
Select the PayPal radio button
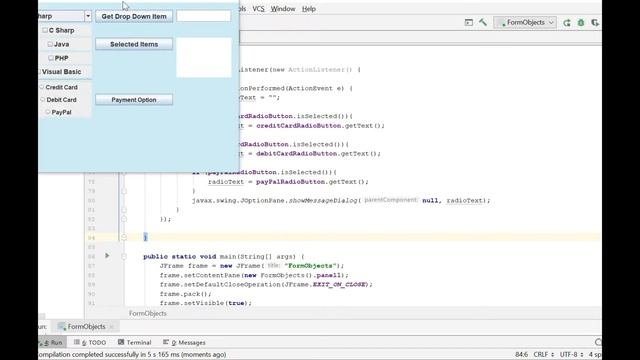[48, 112]
